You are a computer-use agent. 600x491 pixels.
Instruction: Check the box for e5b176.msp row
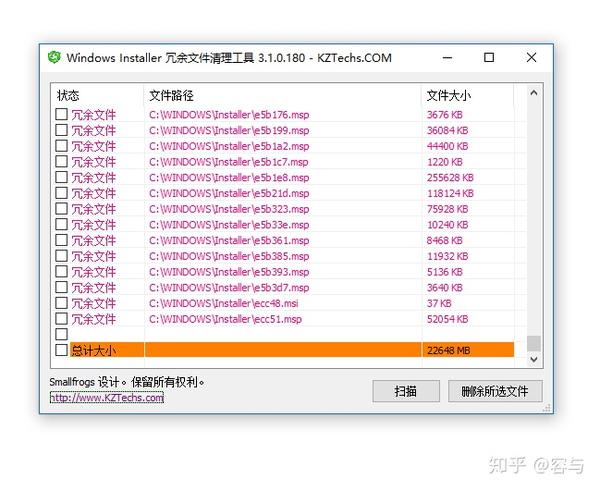(x=61, y=114)
